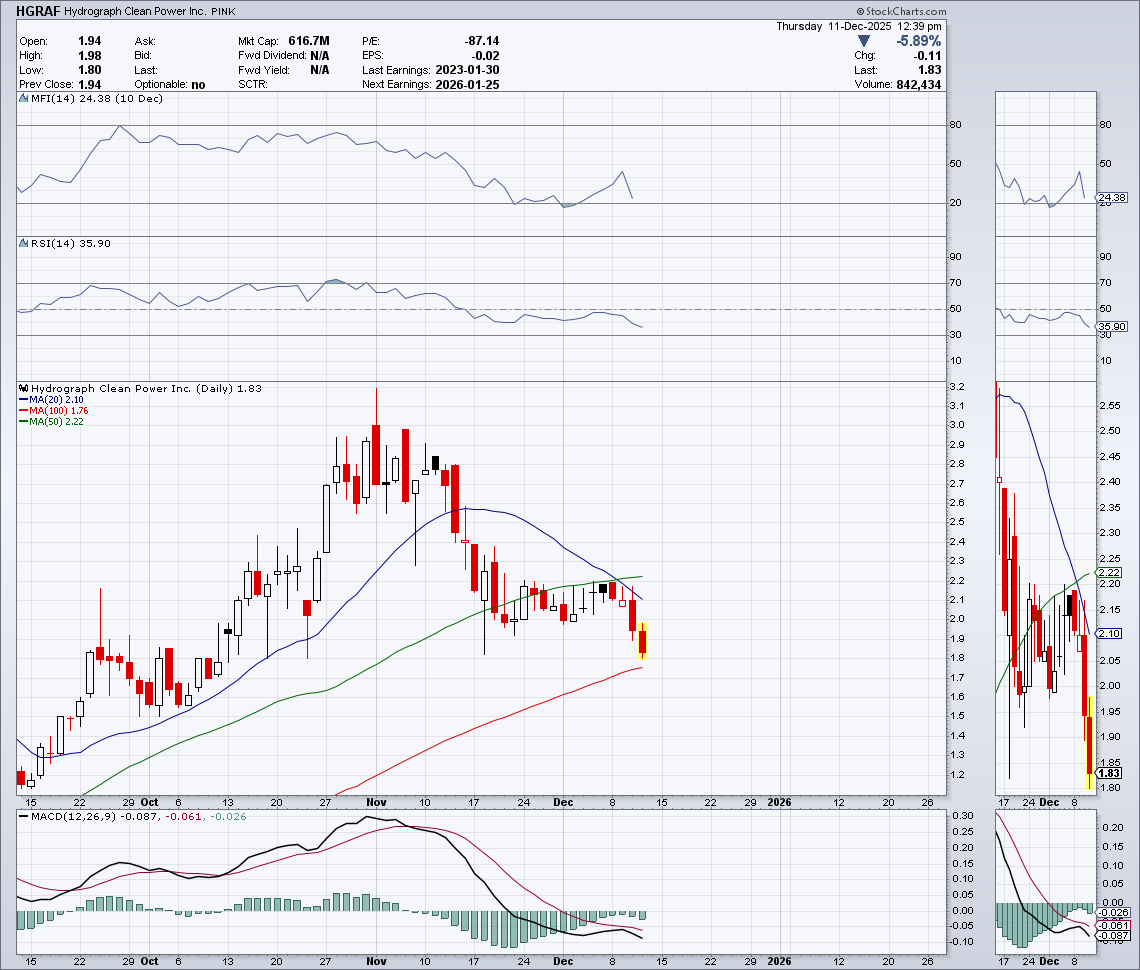This screenshot has width=1140, height=970.
Task: Click the candlestick icon beside Hydrograph (Daily) label
Action: (24, 388)
